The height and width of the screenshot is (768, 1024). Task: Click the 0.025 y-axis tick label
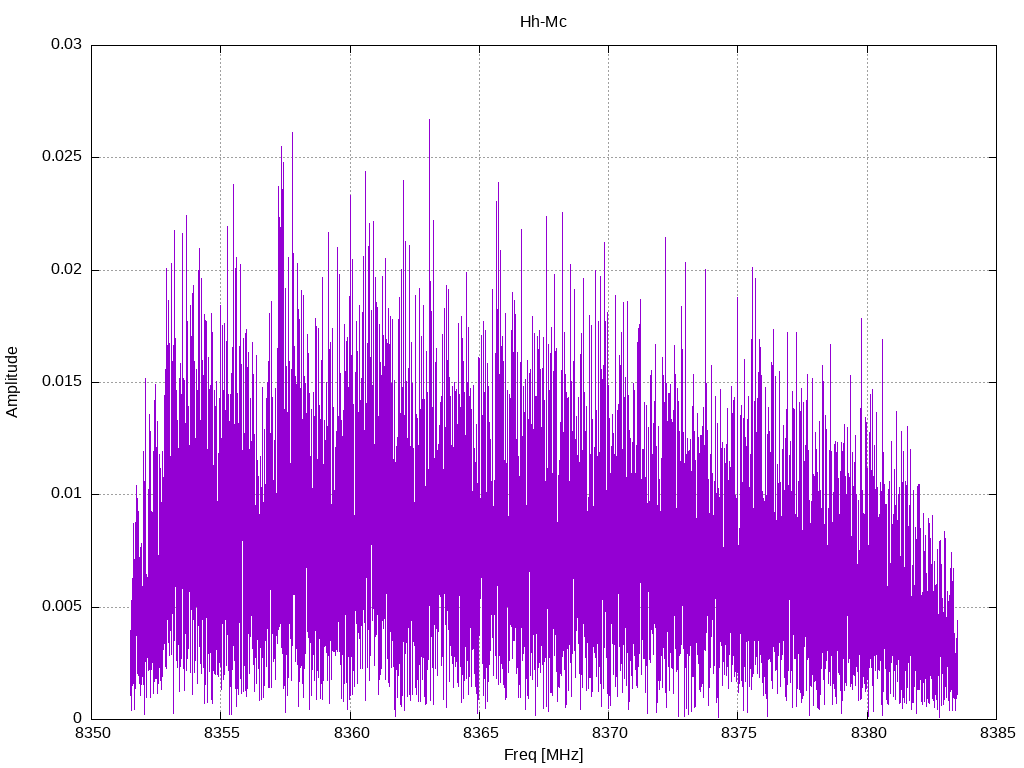tap(62, 157)
